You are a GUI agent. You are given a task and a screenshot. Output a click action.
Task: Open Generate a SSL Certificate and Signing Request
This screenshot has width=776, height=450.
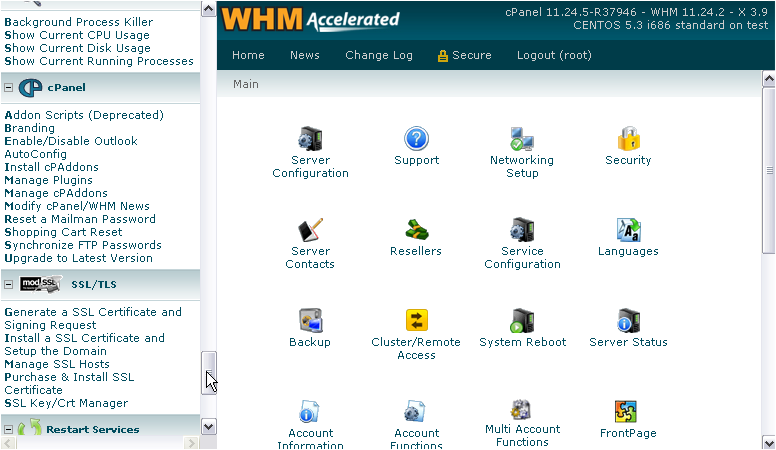pyautogui.click(x=93, y=318)
